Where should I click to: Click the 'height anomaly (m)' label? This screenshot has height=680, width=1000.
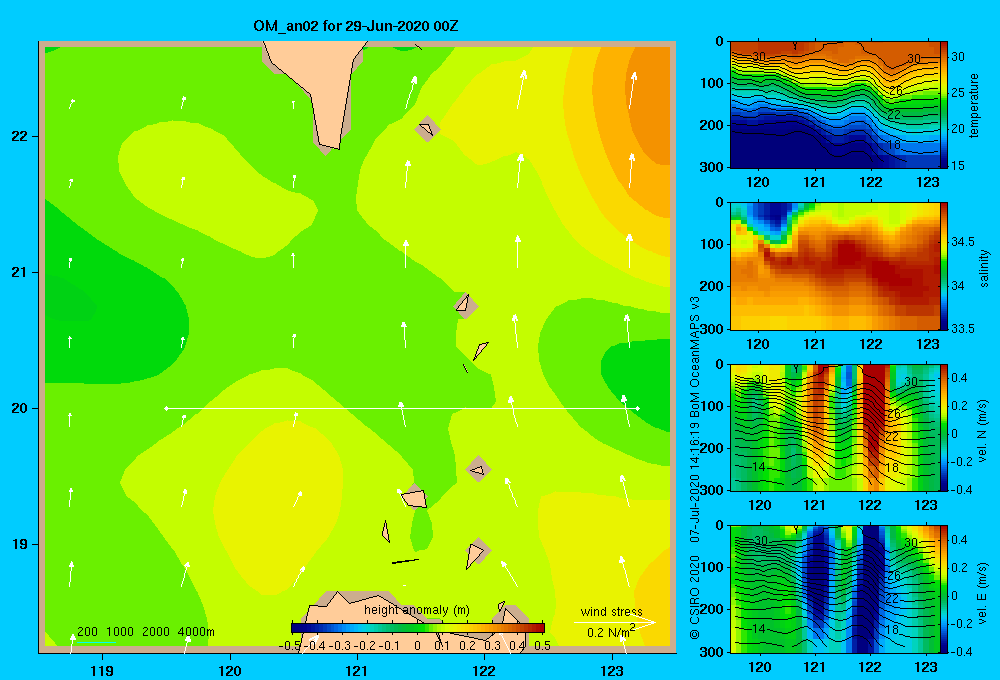coord(416,610)
